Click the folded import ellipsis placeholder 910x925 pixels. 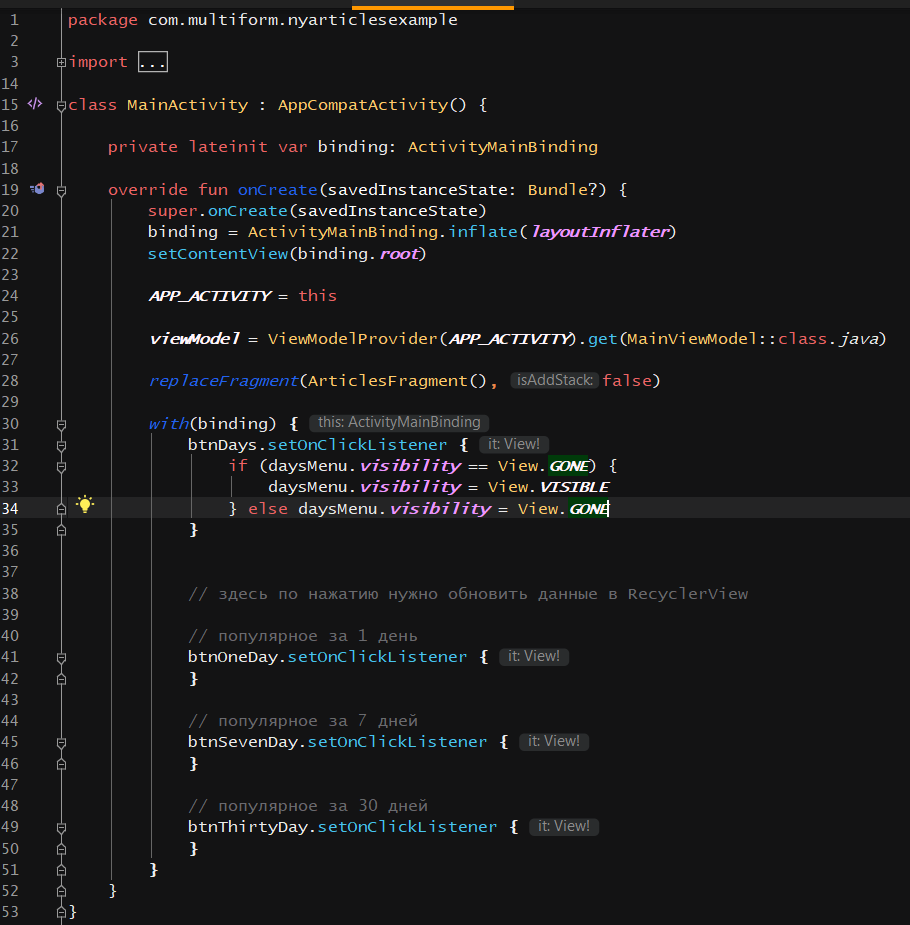[x=153, y=62]
